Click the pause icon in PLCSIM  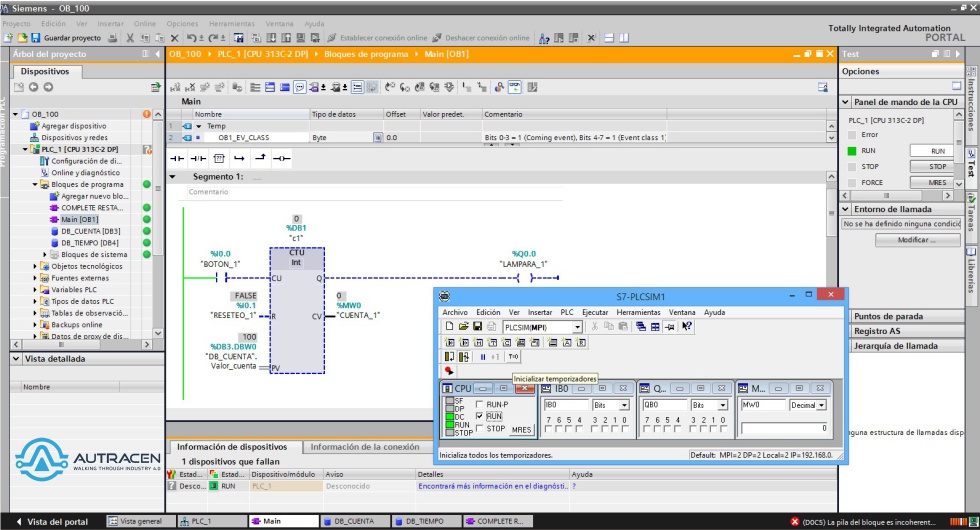482,357
